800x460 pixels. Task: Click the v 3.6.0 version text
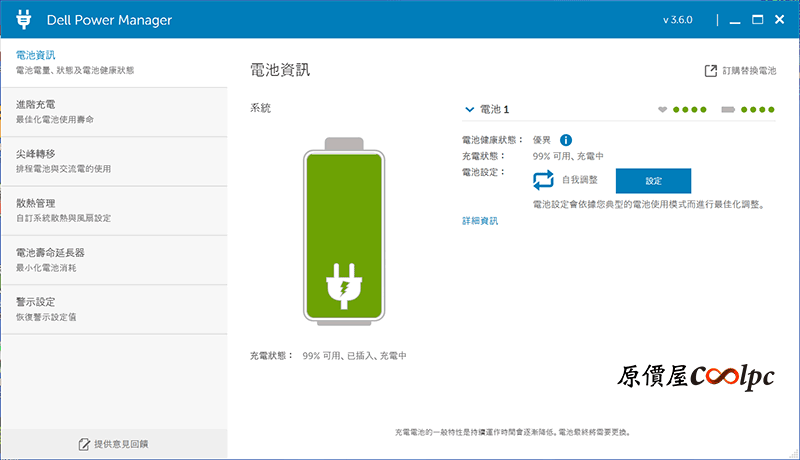point(678,20)
